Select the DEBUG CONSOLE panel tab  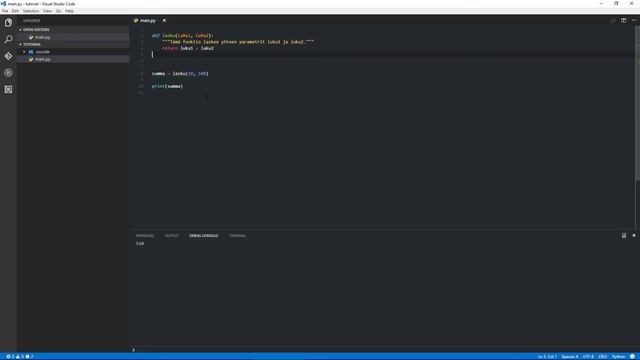pos(203,236)
